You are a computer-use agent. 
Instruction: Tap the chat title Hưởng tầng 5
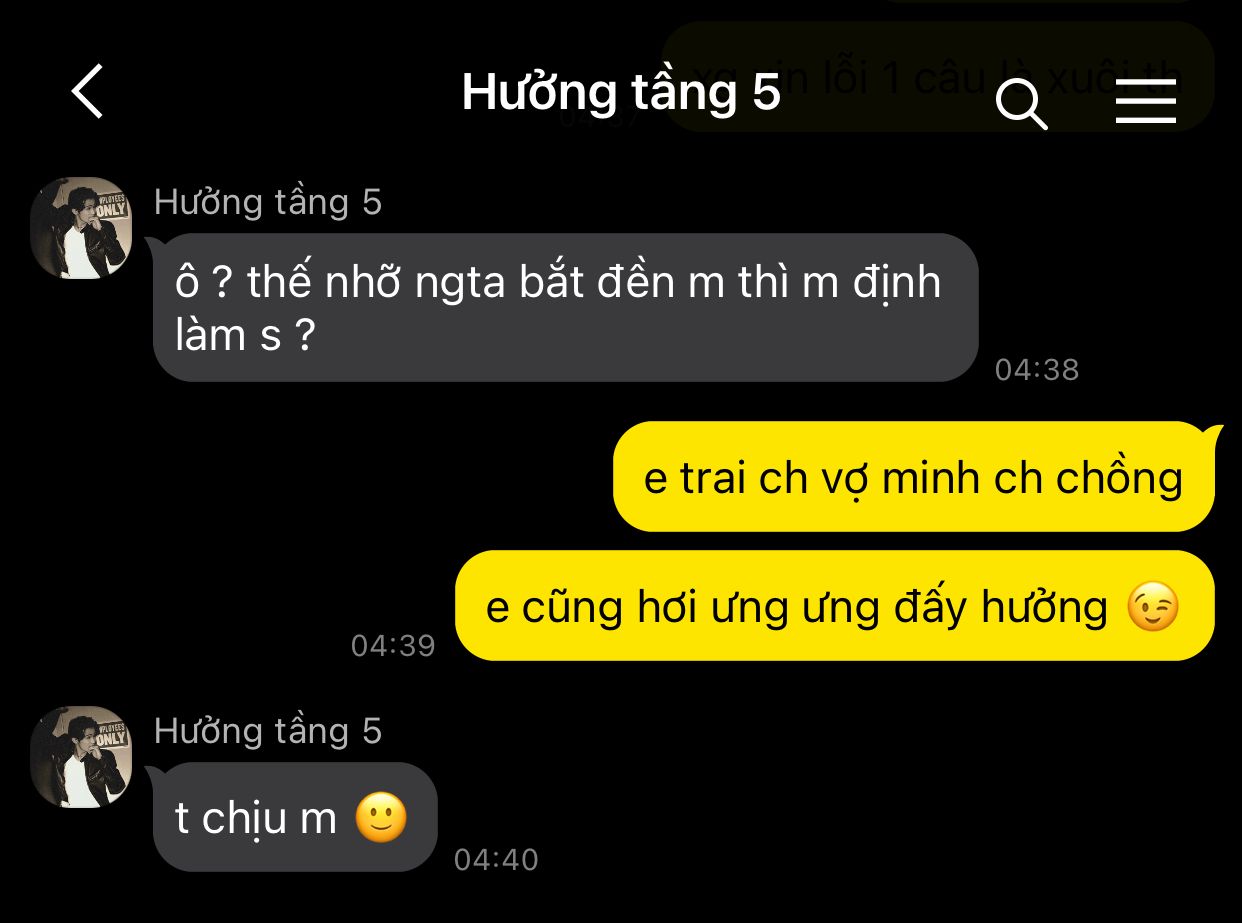pos(620,92)
